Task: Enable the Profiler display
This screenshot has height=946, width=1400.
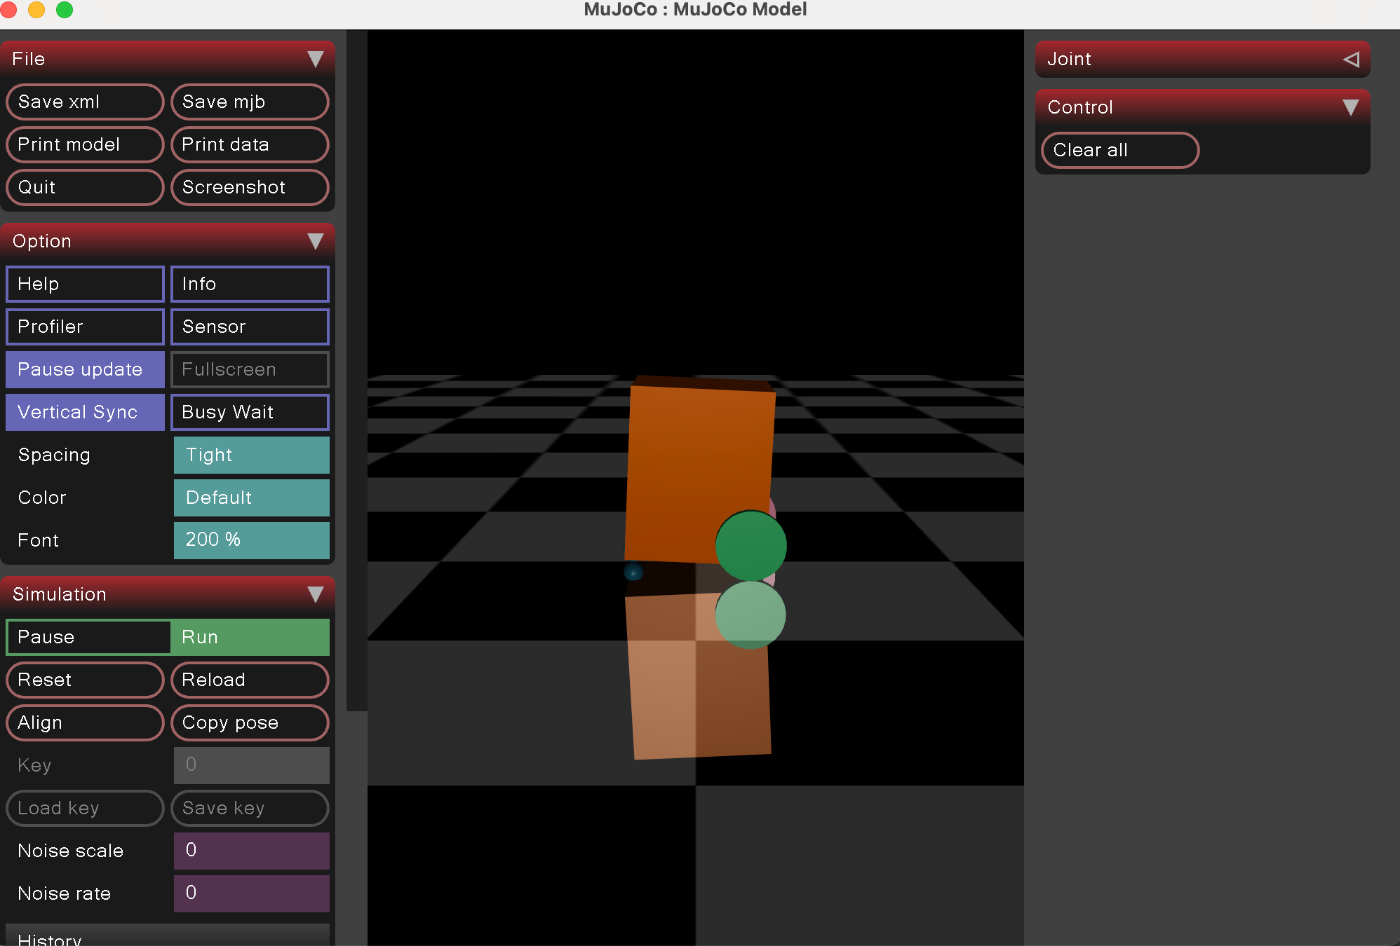Action: tap(85, 327)
